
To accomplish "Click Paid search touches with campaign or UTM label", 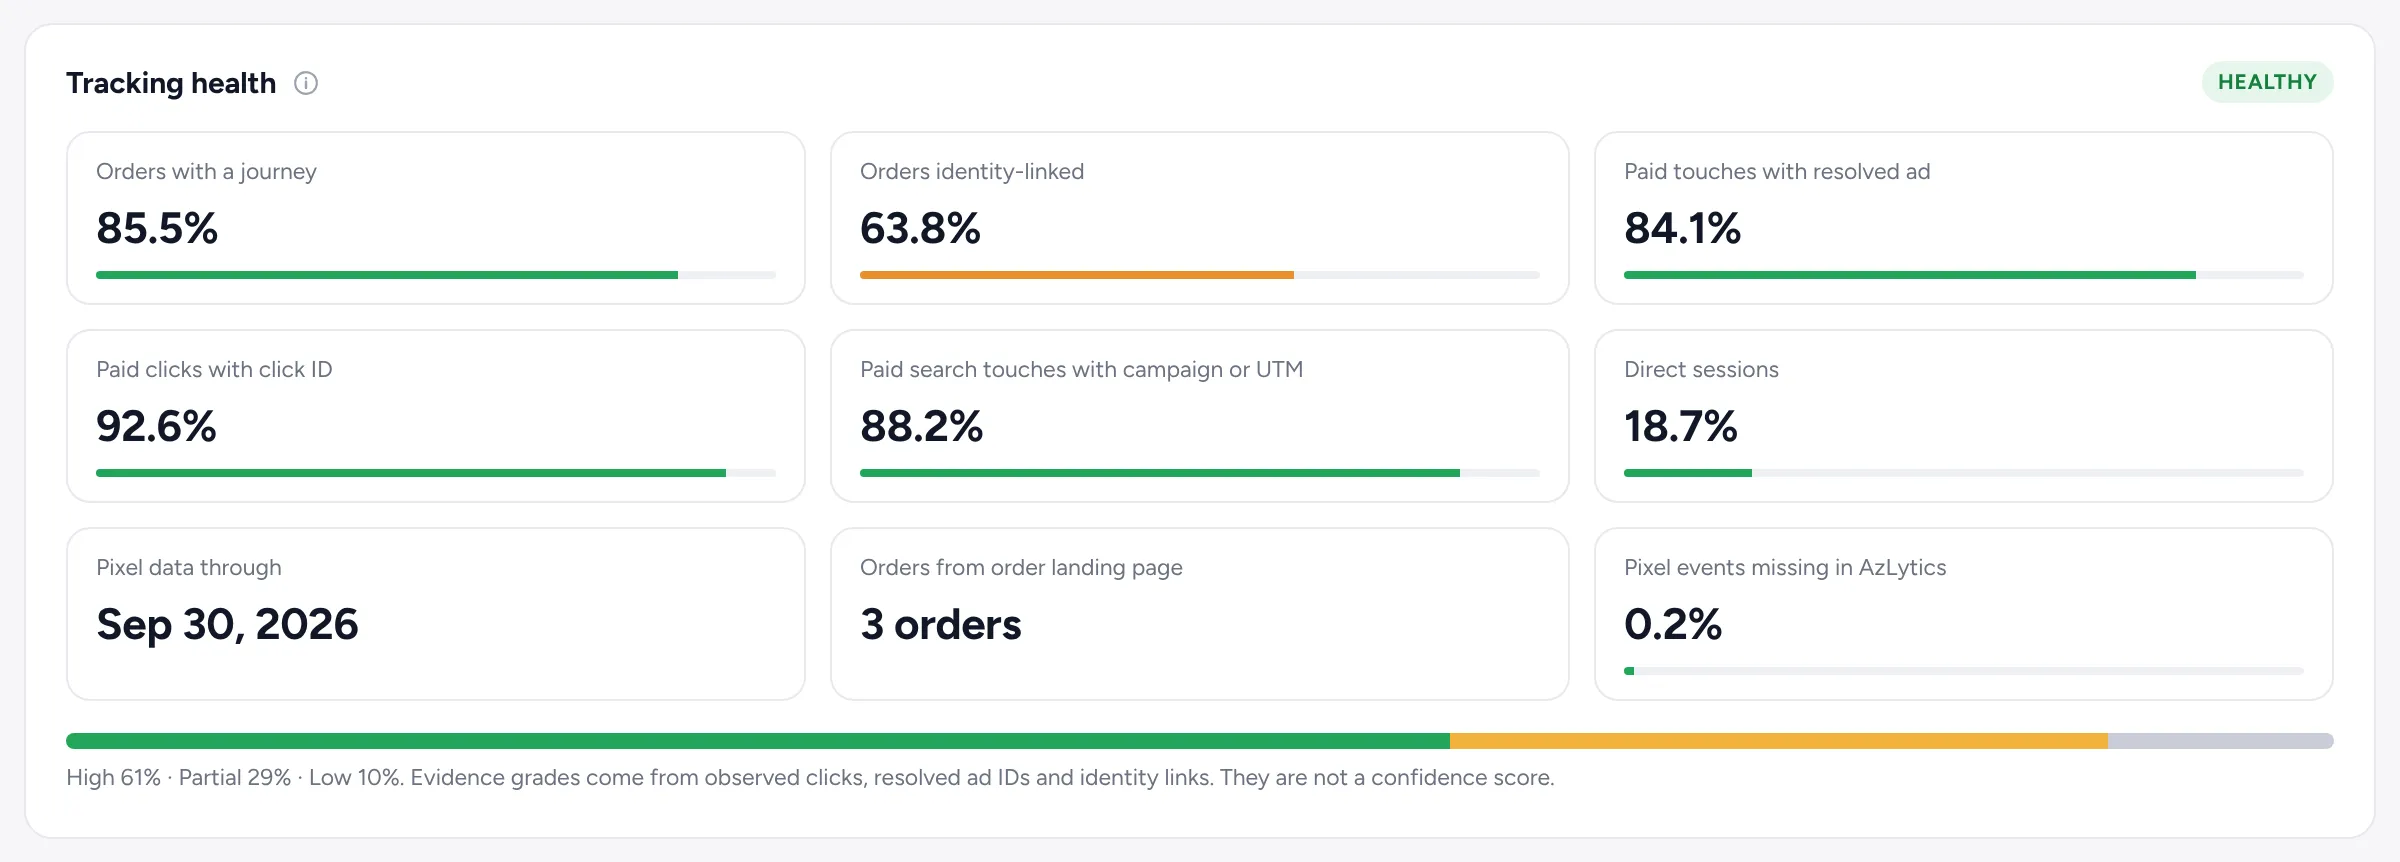I will pos(1081,370).
